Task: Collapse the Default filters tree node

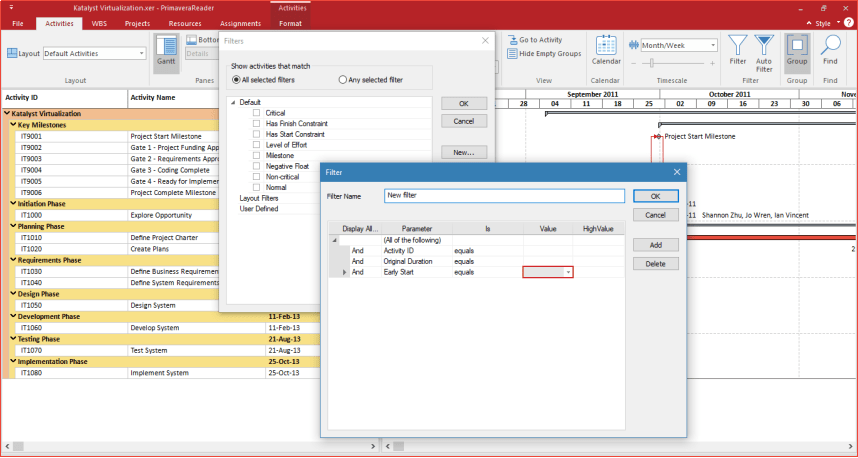Action: (234, 102)
